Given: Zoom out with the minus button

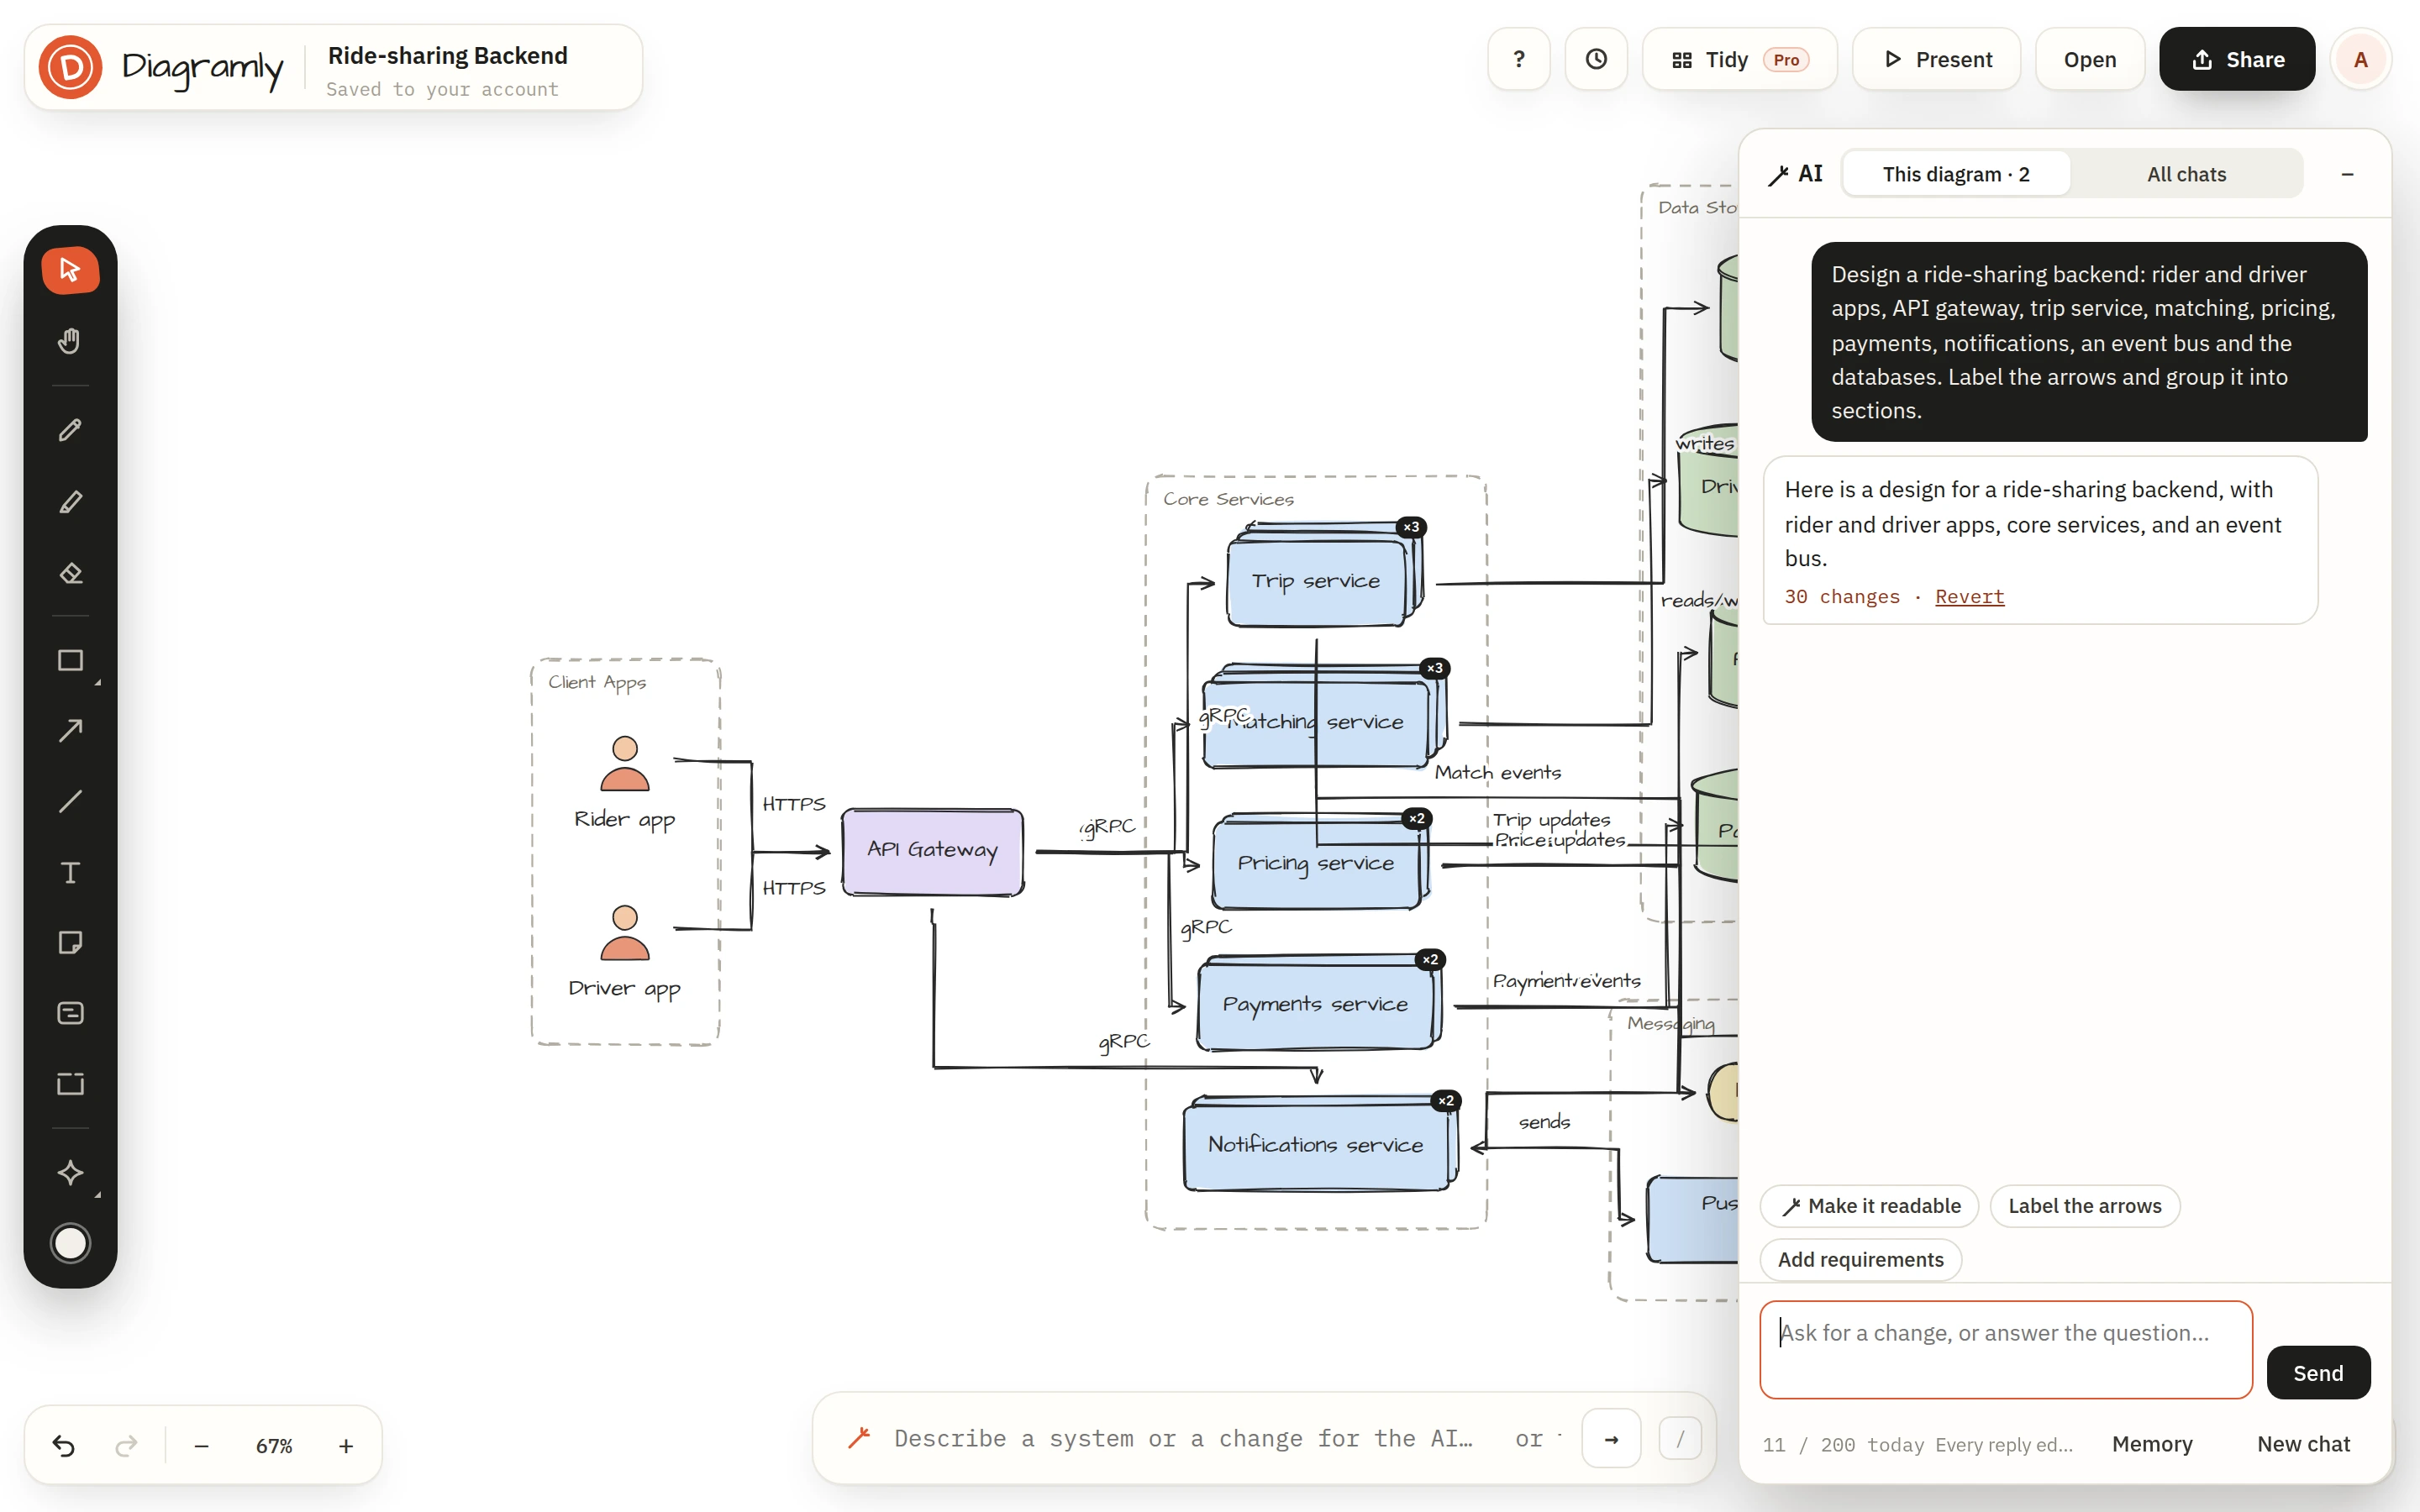Looking at the screenshot, I should (201, 1445).
